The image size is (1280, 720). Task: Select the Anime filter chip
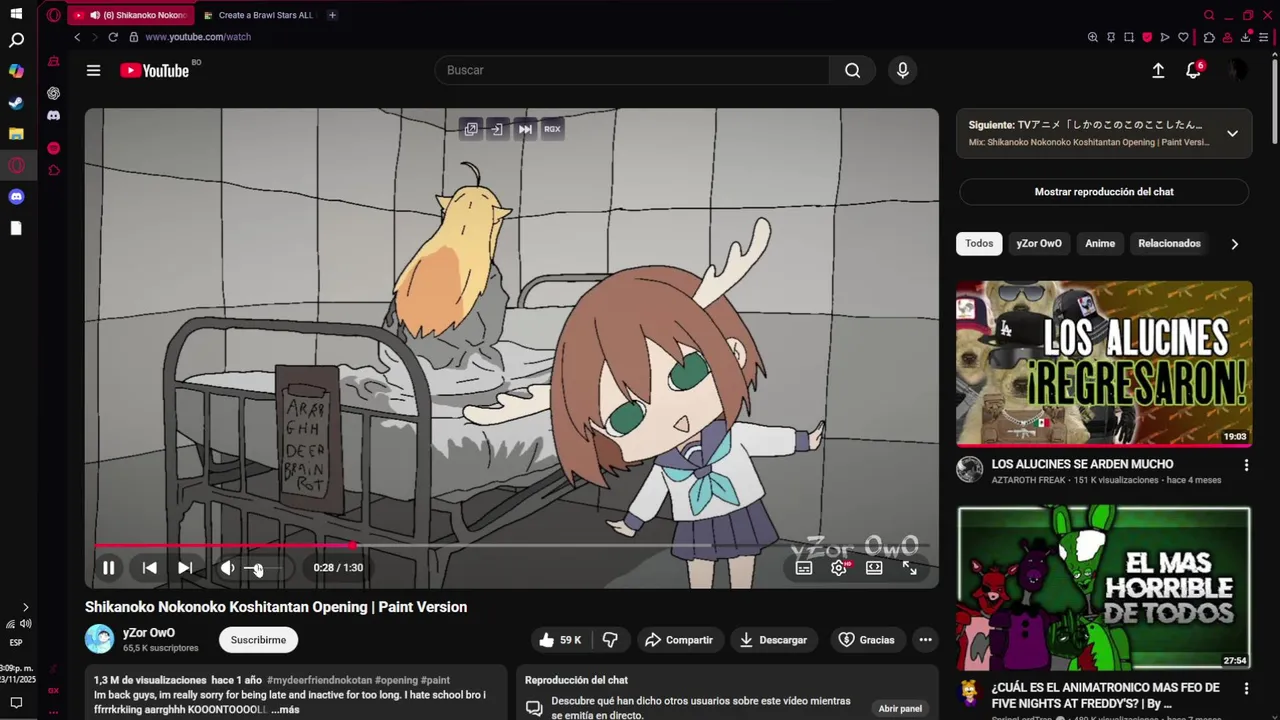pos(1100,243)
